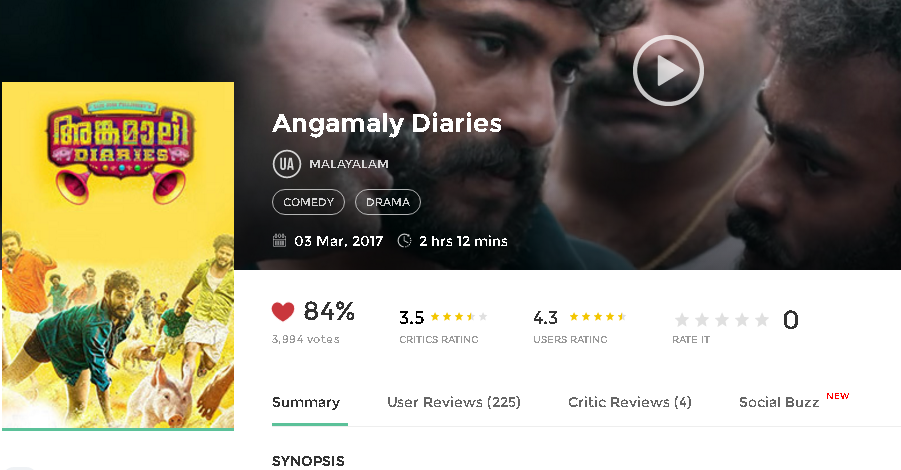This screenshot has height=470, width=901.
Task: Select the Comedy genre tag
Action: [x=309, y=202]
